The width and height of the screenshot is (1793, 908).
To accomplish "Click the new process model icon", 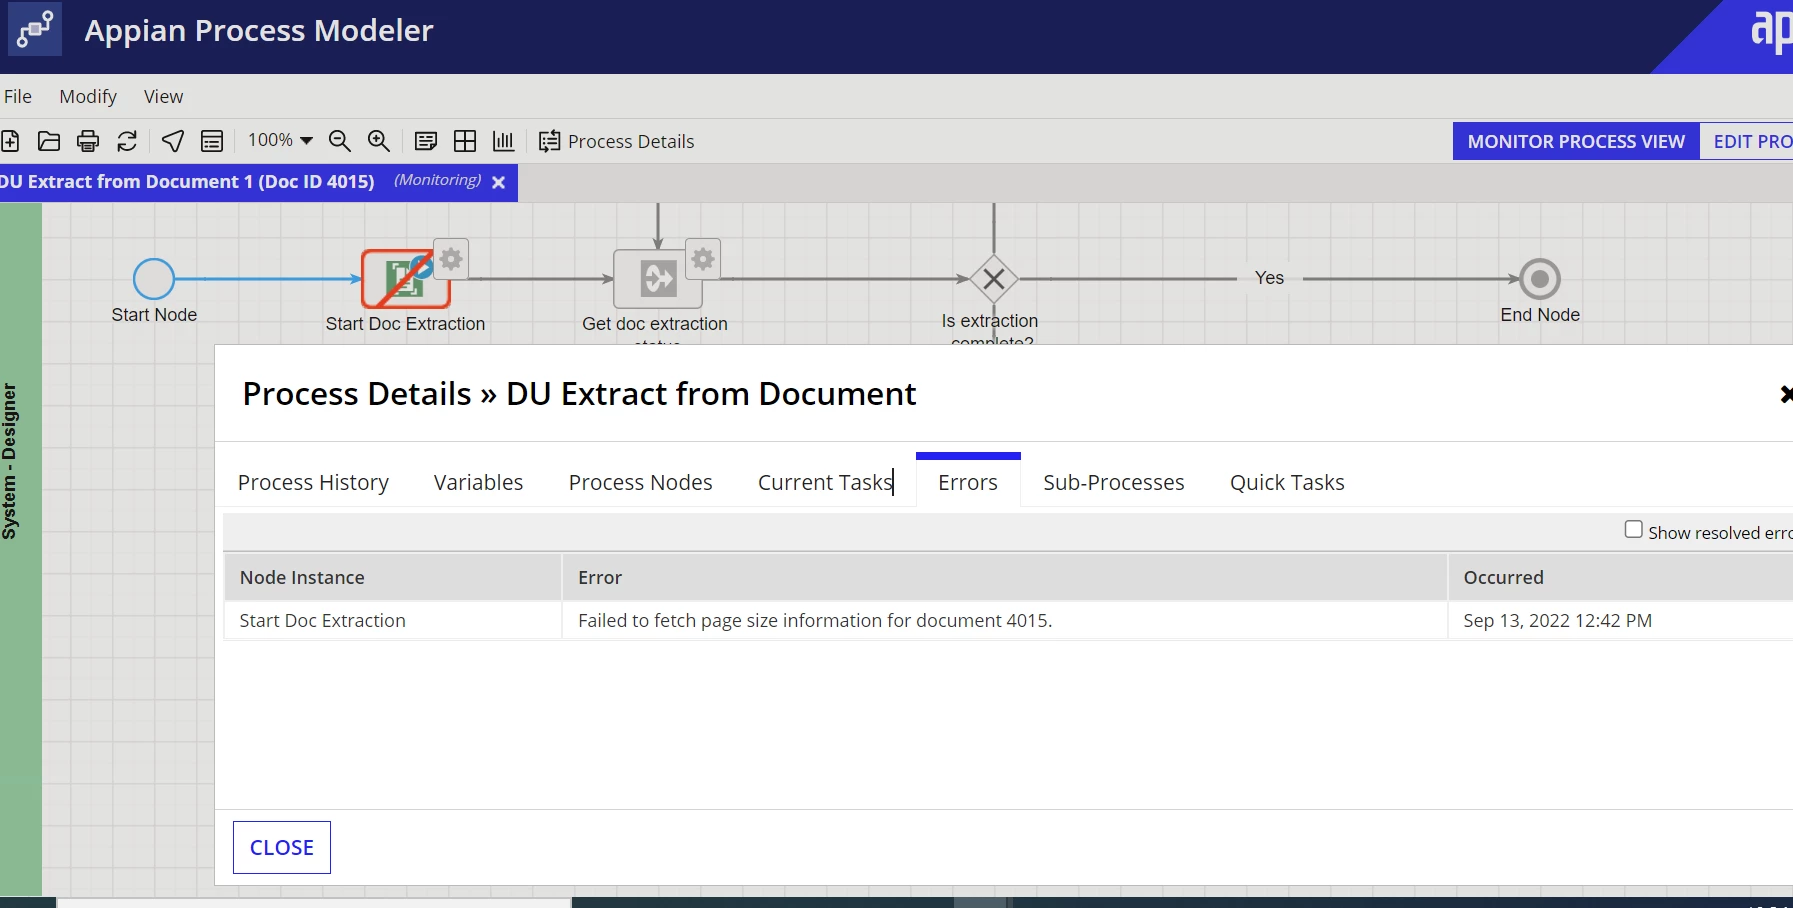I will pyautogui.click(x=10, y=141).
